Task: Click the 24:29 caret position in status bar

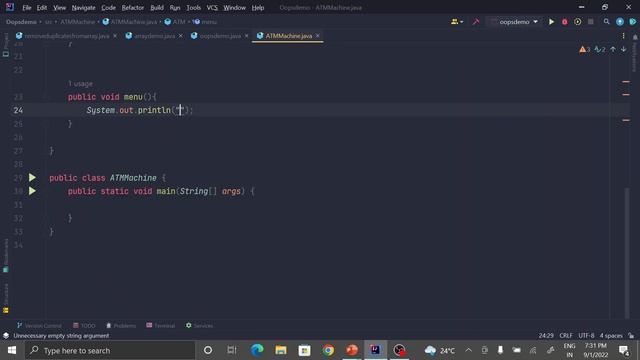Action: click(x=546, y=336)
